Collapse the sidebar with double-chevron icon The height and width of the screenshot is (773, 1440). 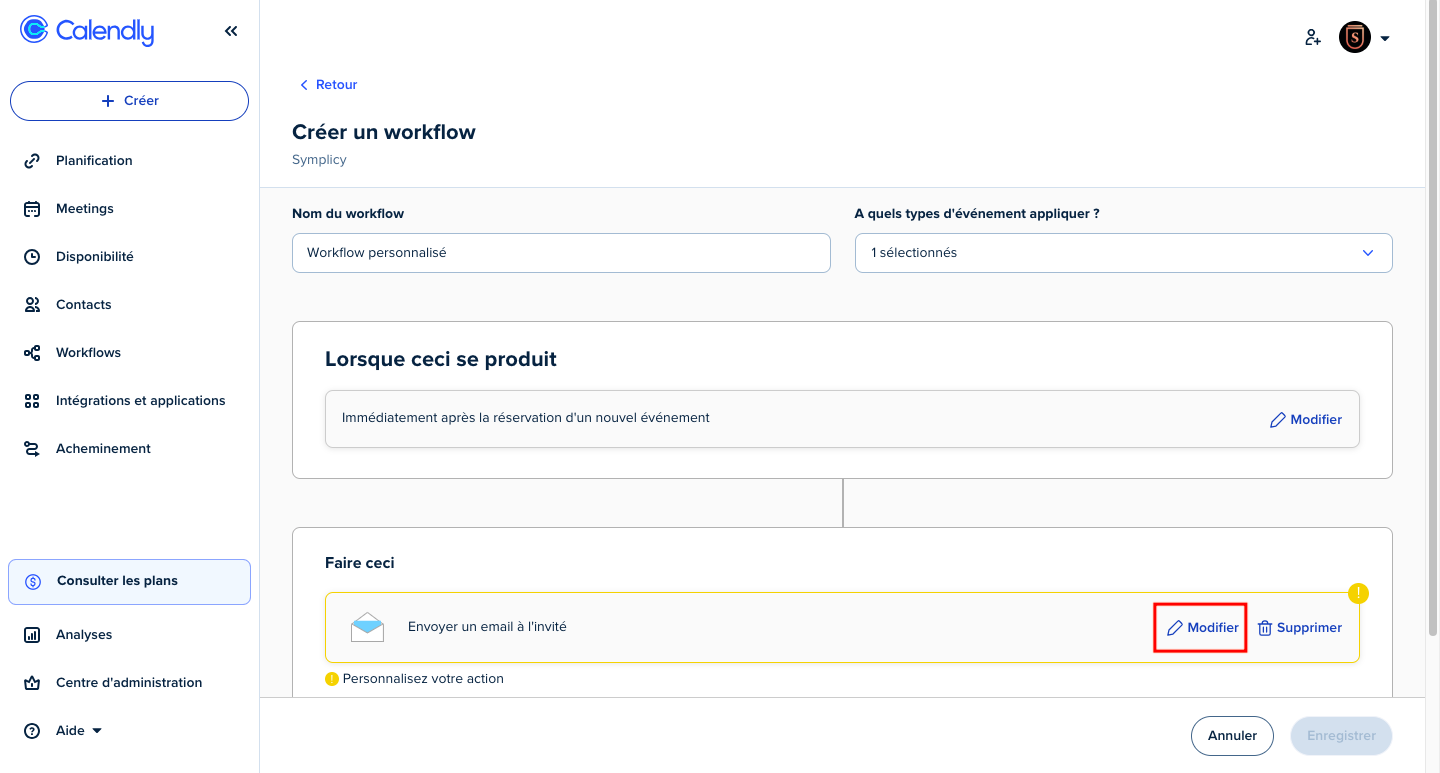click(x=231, y=31)
